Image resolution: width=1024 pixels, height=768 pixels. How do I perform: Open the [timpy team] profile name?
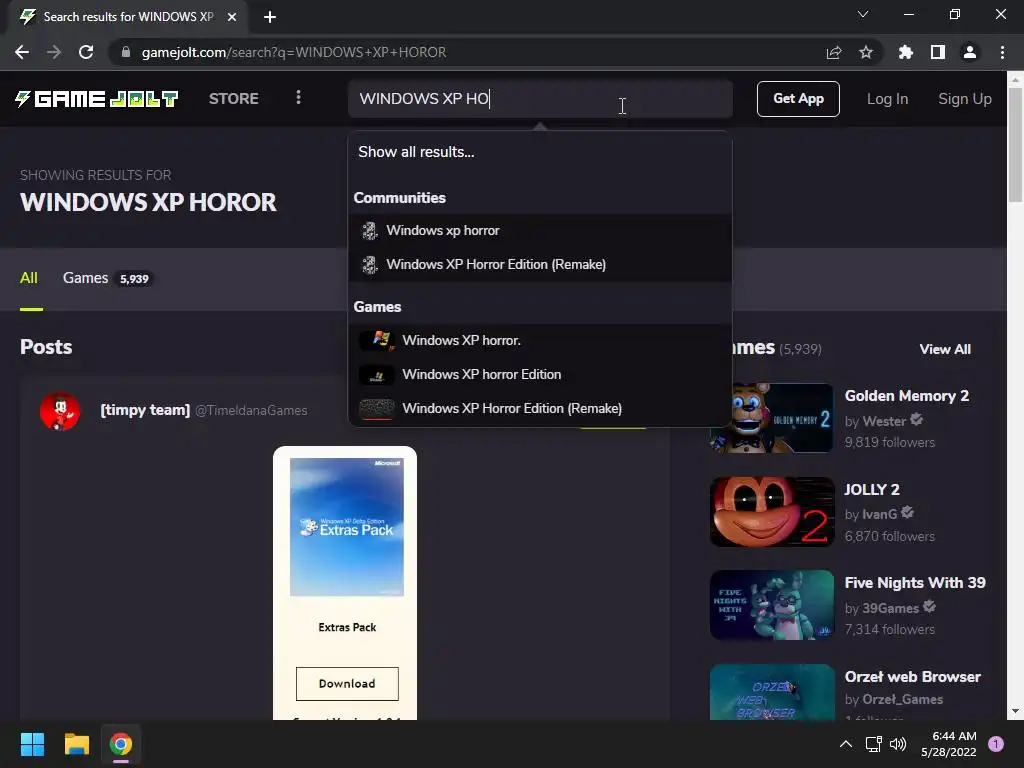pos(145,410)
